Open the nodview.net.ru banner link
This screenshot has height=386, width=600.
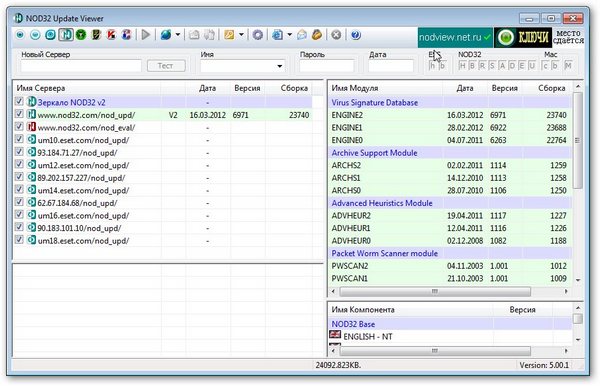click(455, 37)
